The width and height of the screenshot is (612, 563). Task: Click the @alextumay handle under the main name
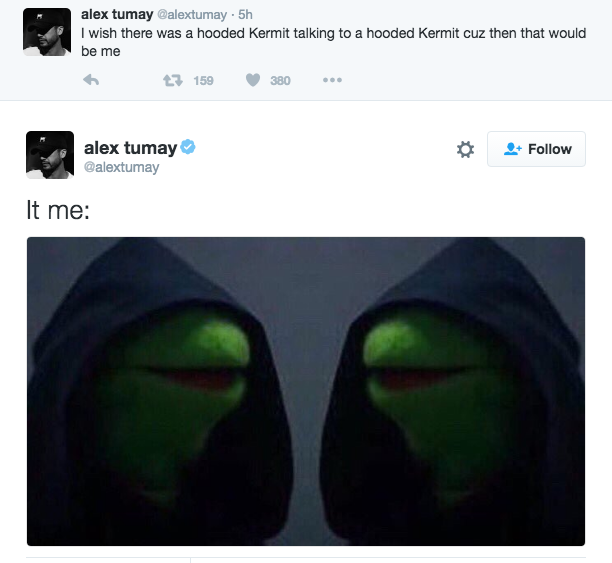tap(121, 167)
